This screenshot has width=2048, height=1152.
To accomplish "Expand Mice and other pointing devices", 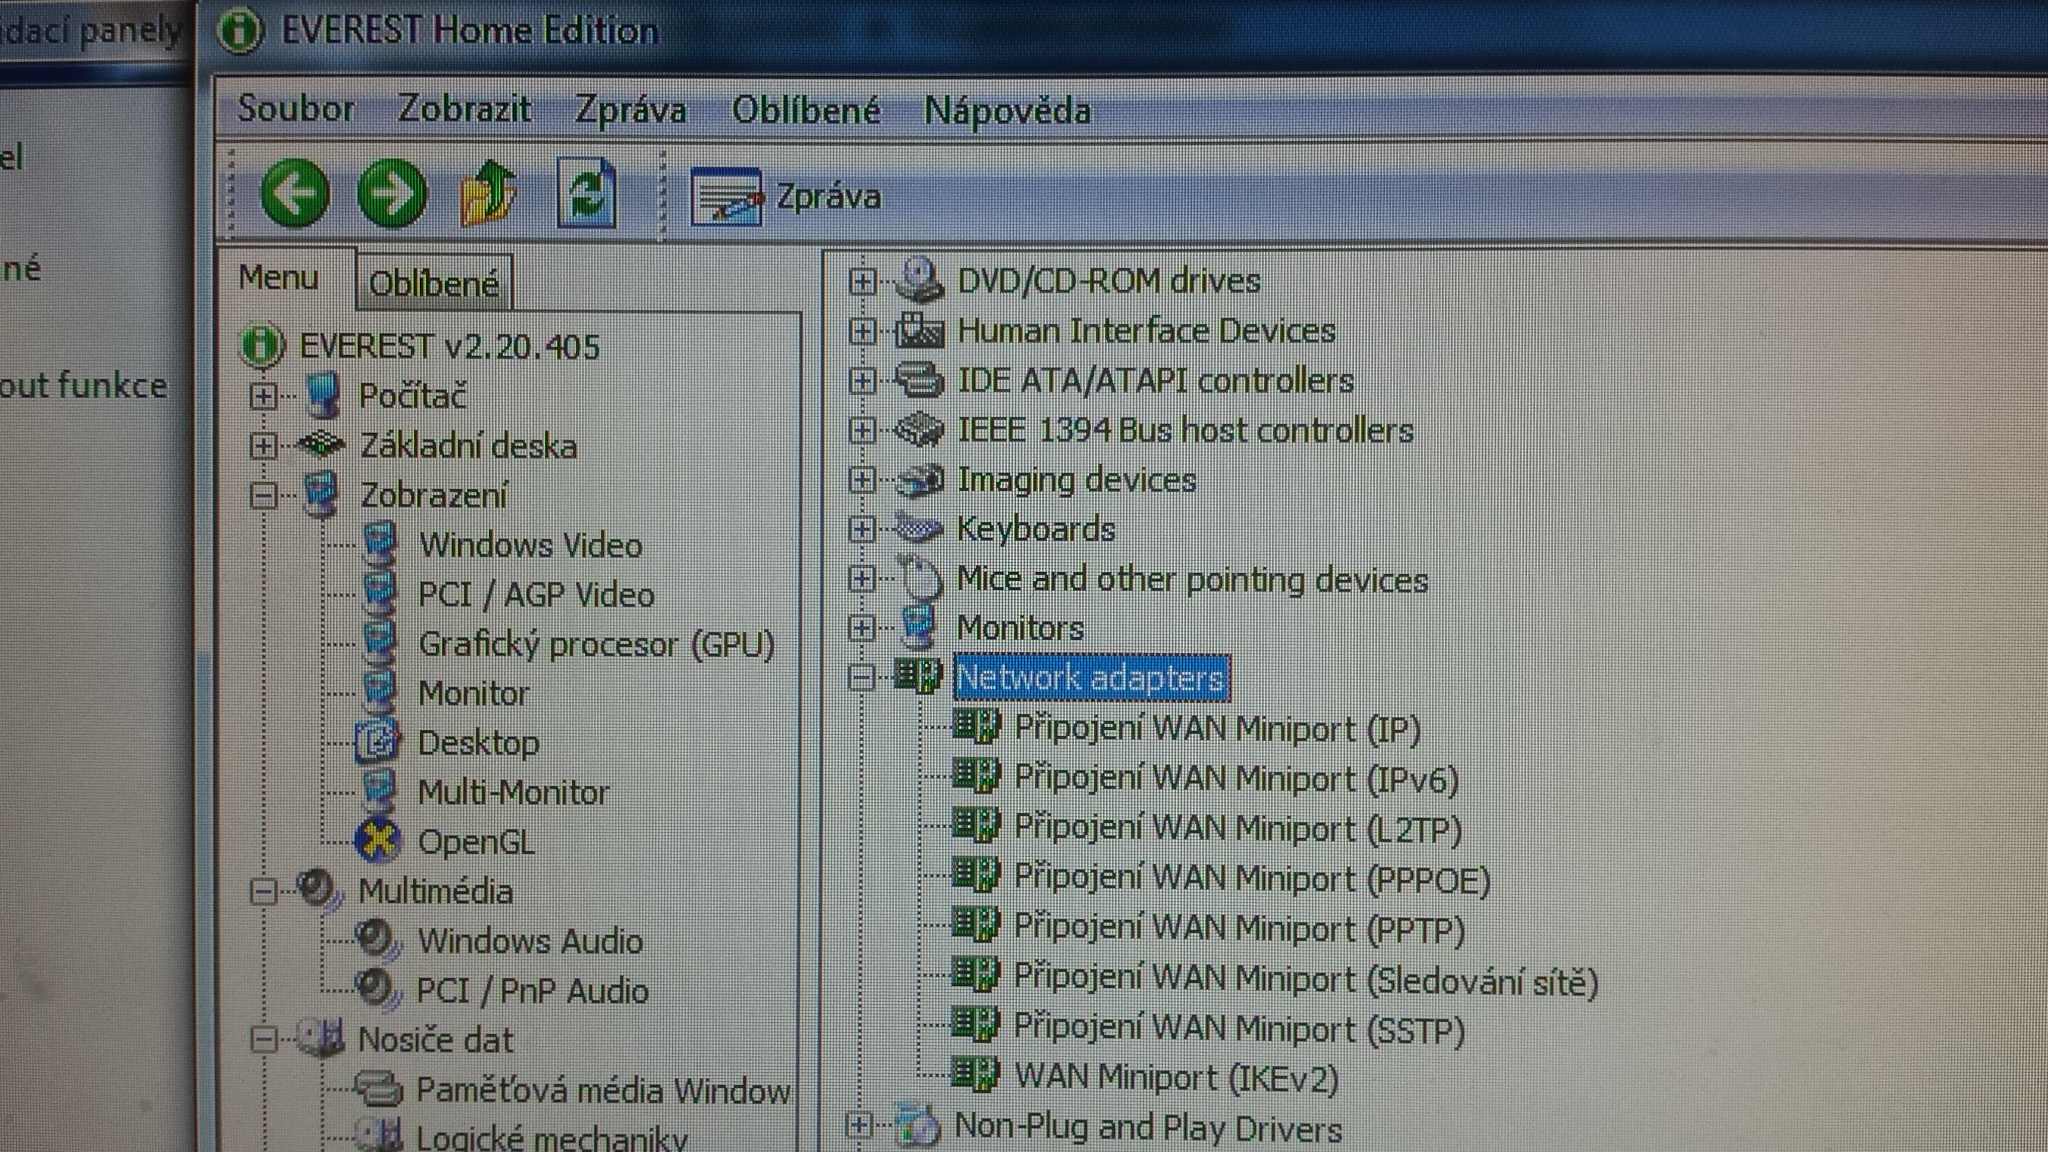I will pos(862,578).
